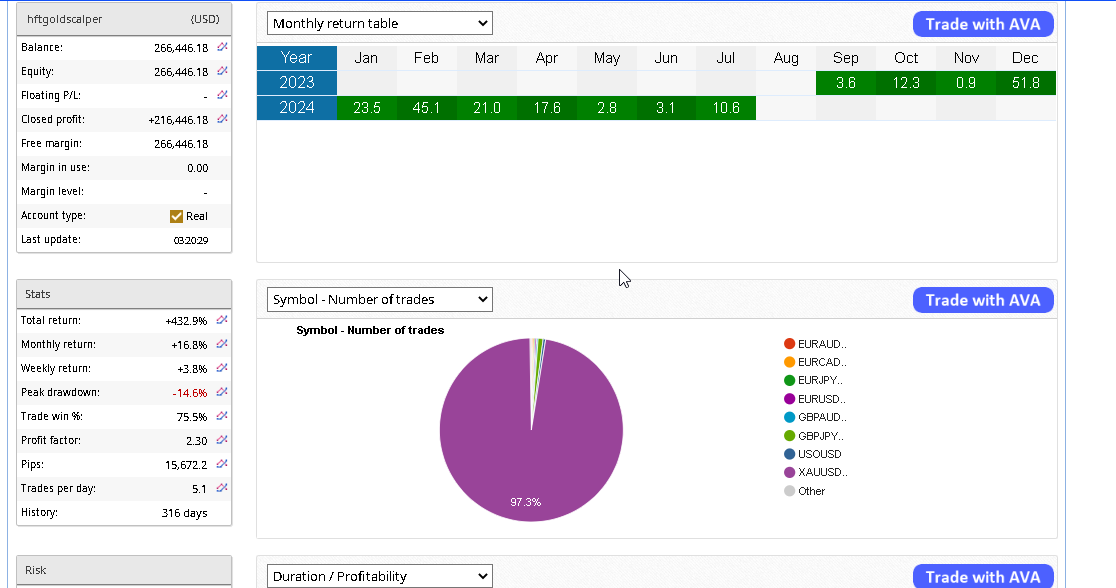Click the Trade win % chart icon
This screenshot has width=1116, height=588.
coord(222,416)
